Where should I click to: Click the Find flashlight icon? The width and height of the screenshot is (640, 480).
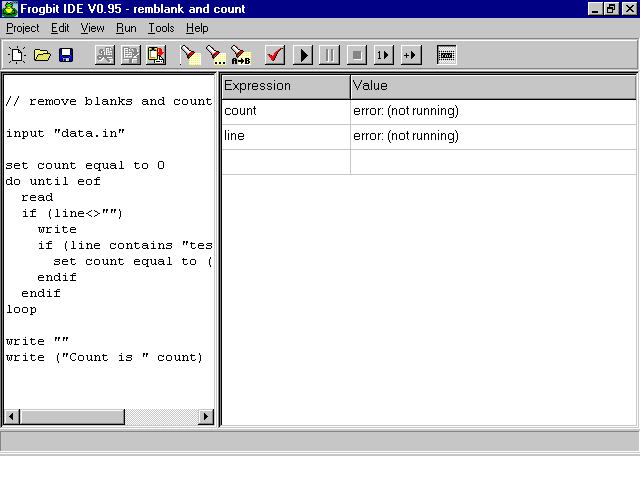coord(190,55)
